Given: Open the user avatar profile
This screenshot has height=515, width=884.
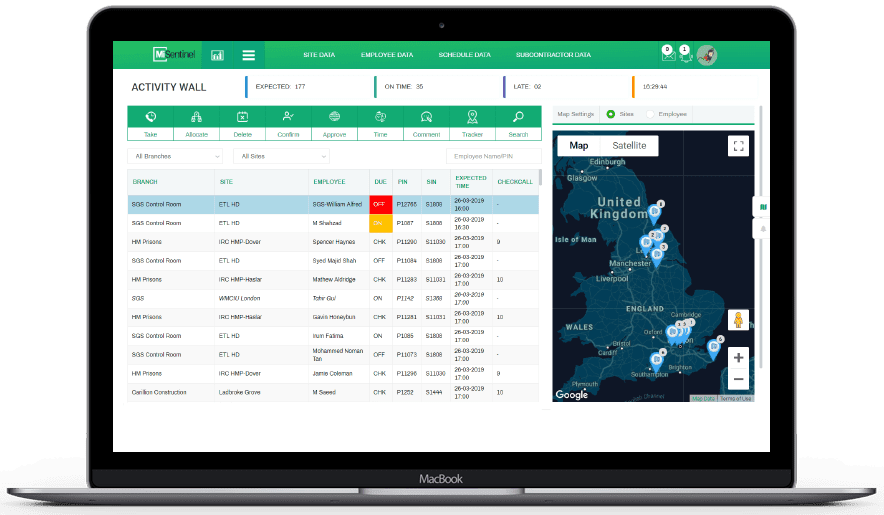Looking at the screenshot, I should pyautogui.click(x=707, y=55).
